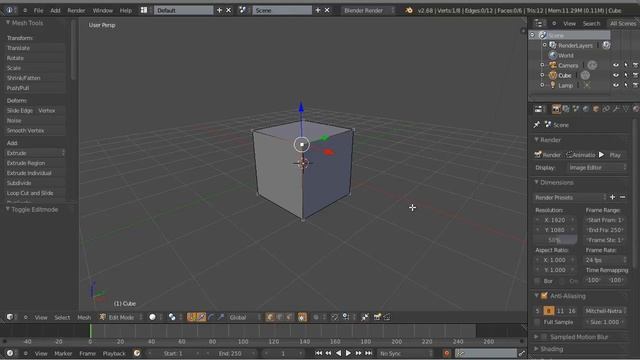Open the Render Layers properties tab icon
The width and height of the screenshot is (640, 360).
[566, 109]
